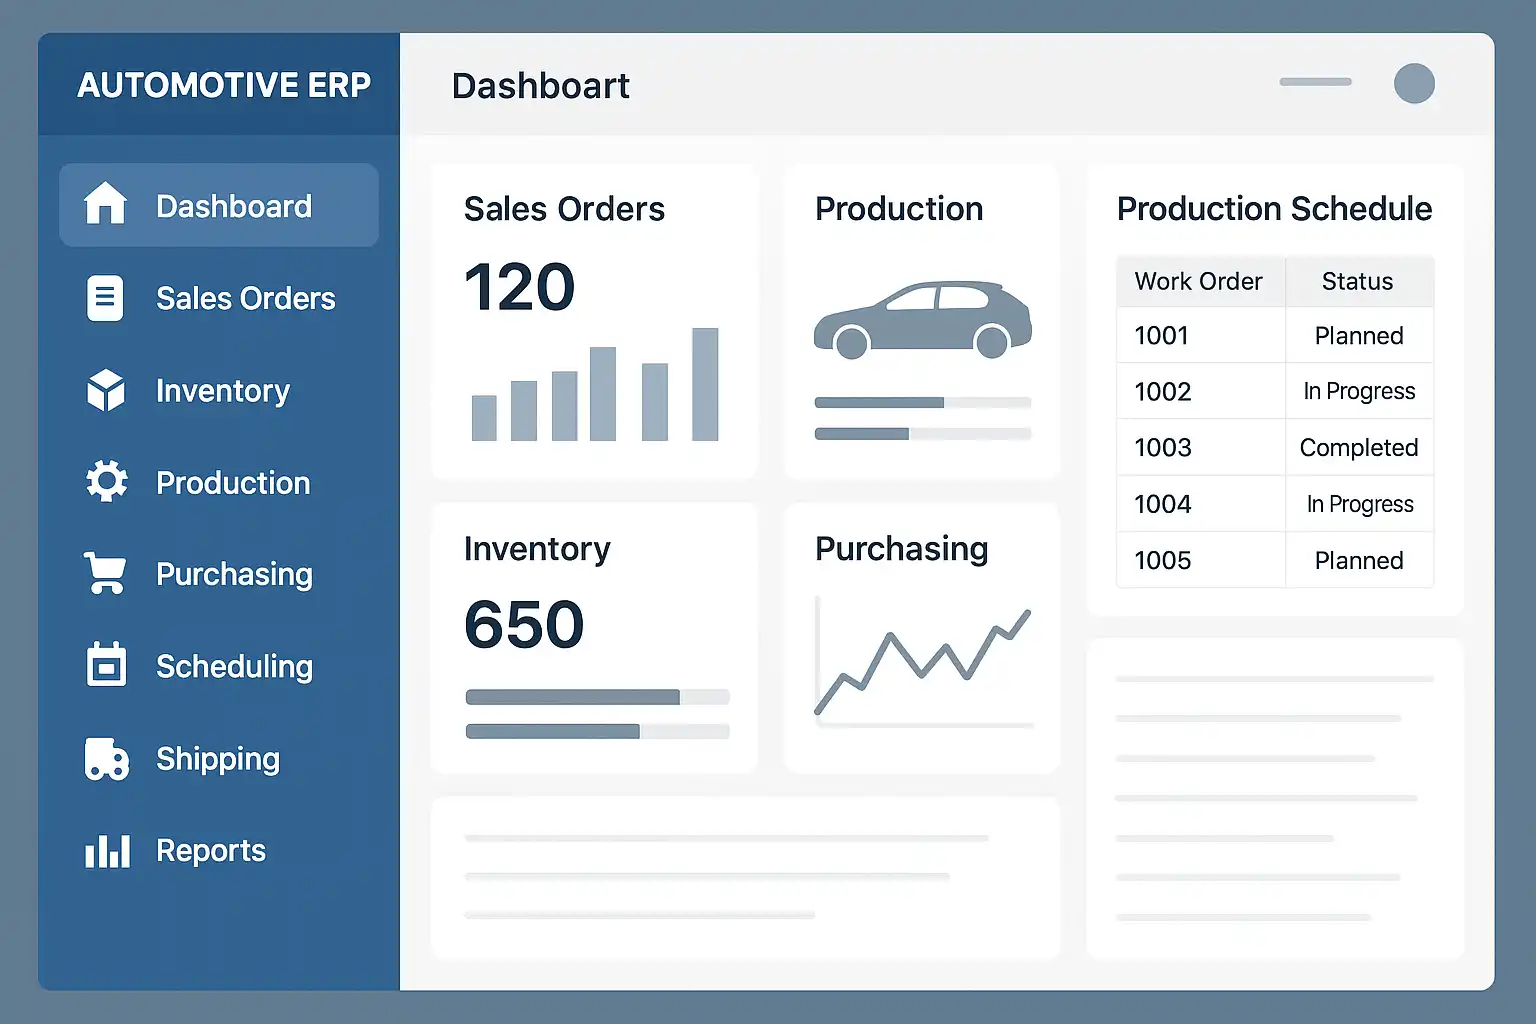This screenshot has height=1024, width=1536.
Task: Click the Sales Orders bar chart
Action: 595,386
